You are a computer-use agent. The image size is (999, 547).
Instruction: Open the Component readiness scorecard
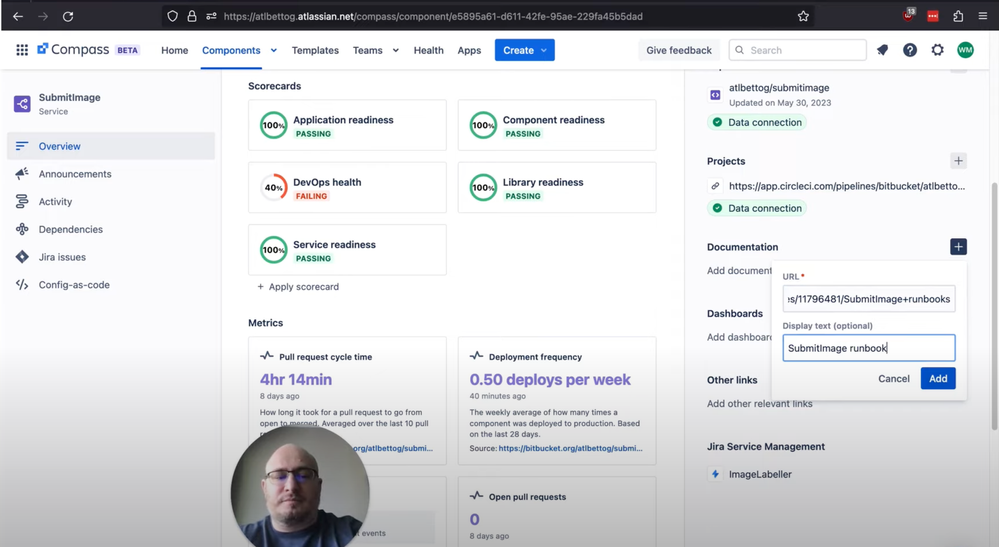(x=557, y=125)
